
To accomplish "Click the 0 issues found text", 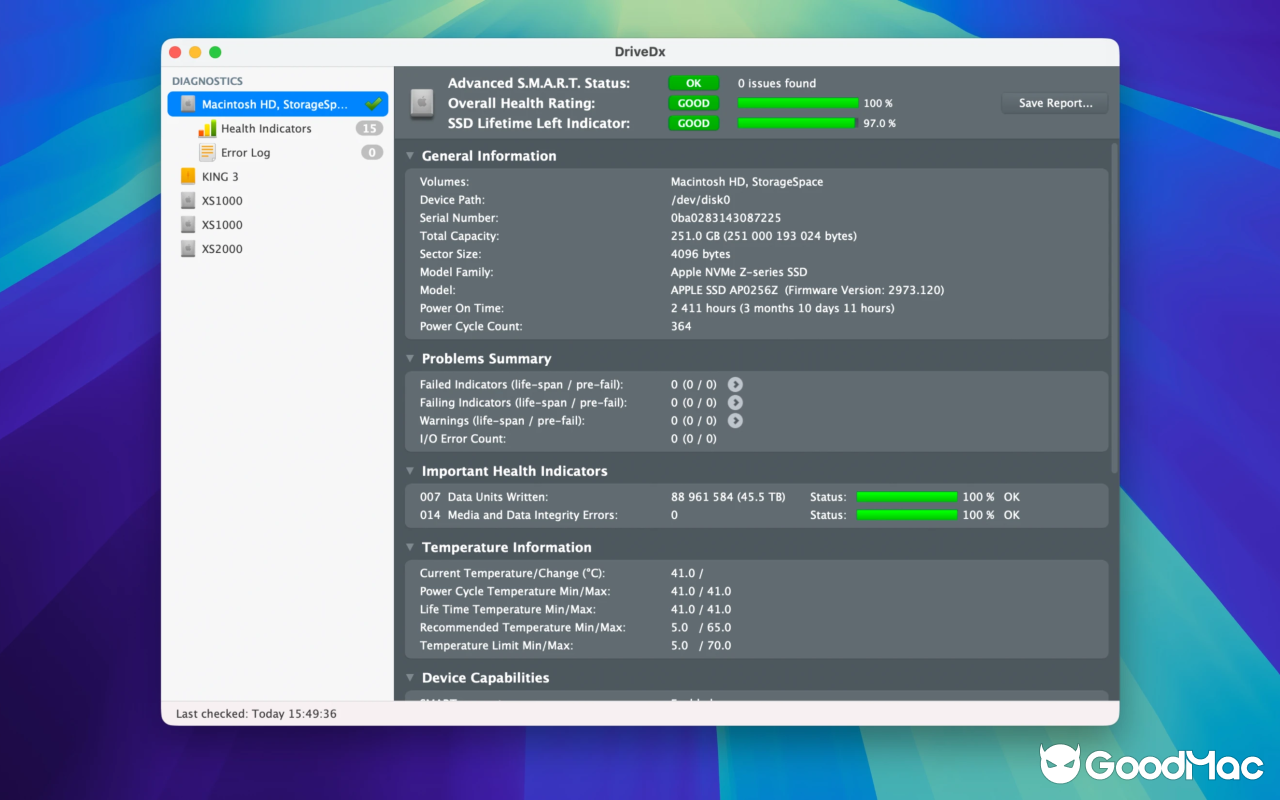I will click(x=777, y=83).
